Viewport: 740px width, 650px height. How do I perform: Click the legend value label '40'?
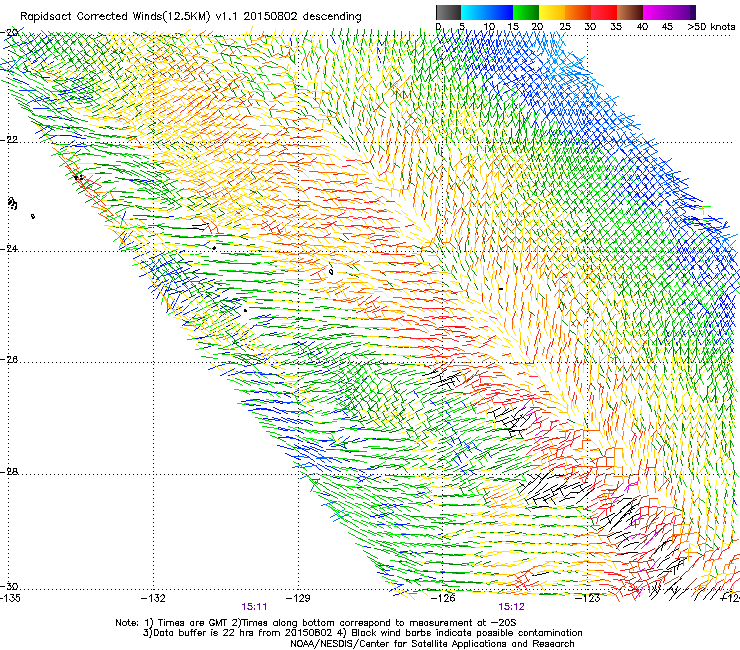click(x=642, y=27)
